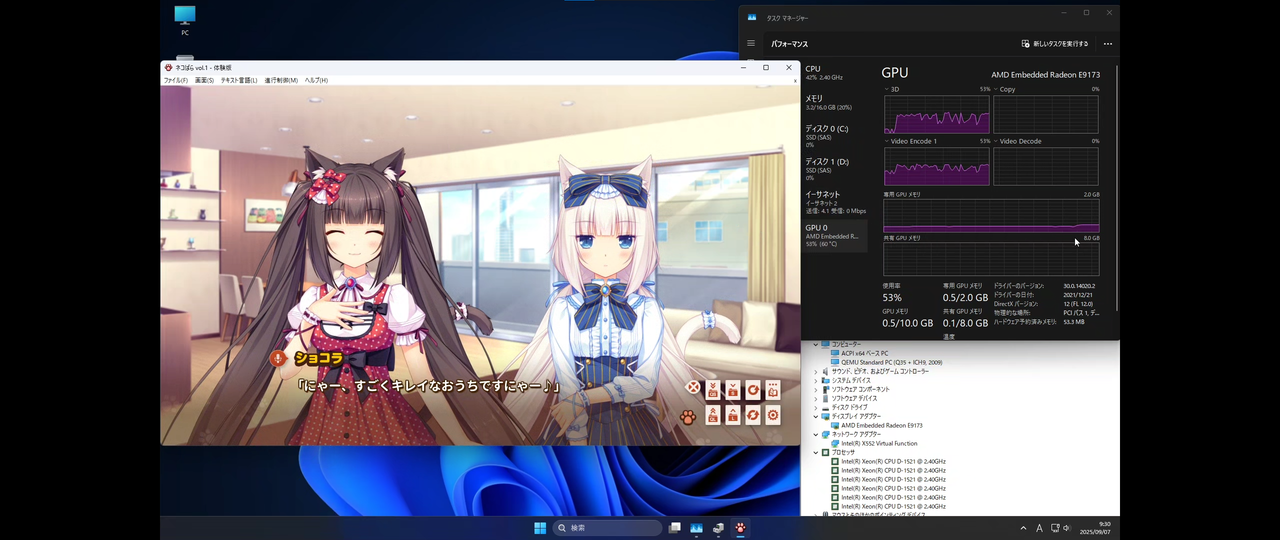Expand the ディスク ドライブ node
This screenshot has height=540, width=1280.
815,407
